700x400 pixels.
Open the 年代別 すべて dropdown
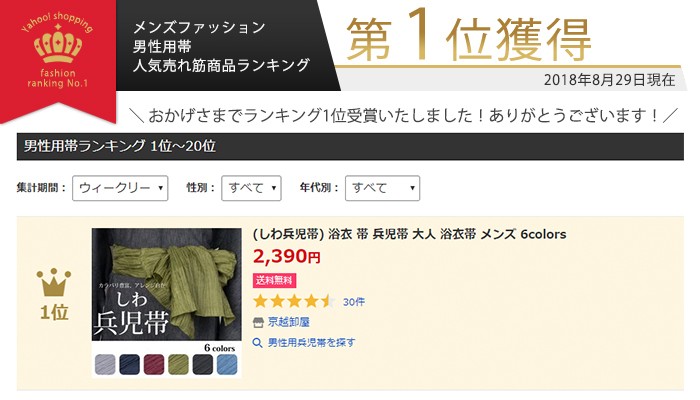382,188
